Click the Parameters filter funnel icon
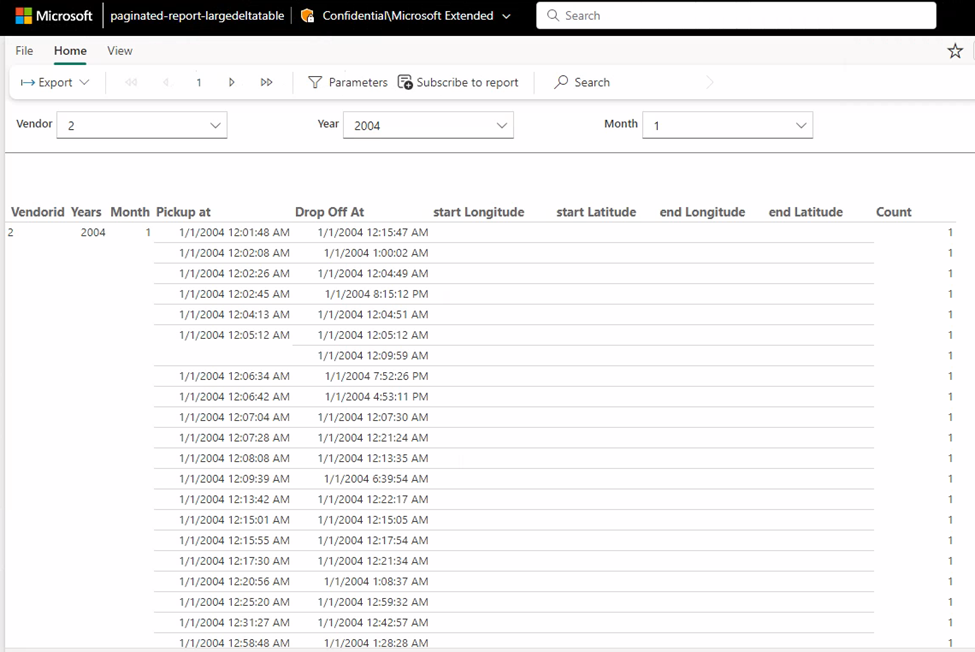This screenshot has height=652, width=975. 315,82
